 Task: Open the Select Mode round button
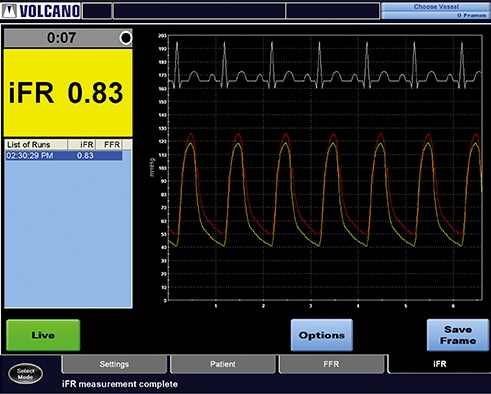[x=25, y=374]
